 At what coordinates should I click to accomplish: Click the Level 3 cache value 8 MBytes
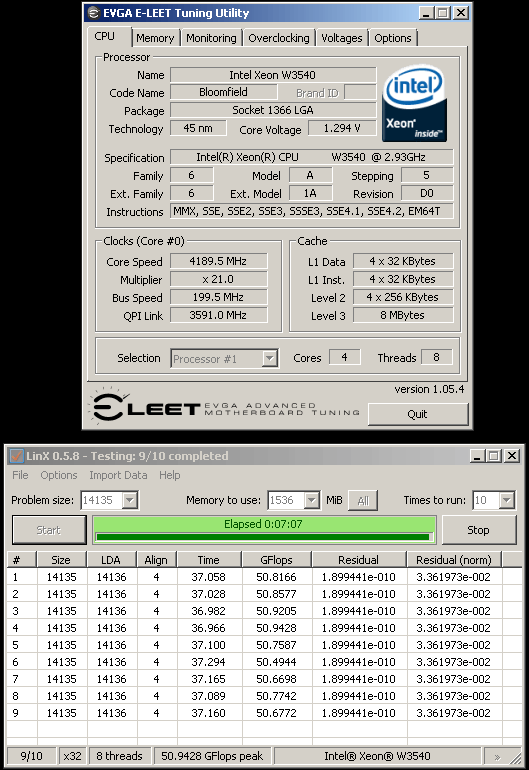point(403,315)
